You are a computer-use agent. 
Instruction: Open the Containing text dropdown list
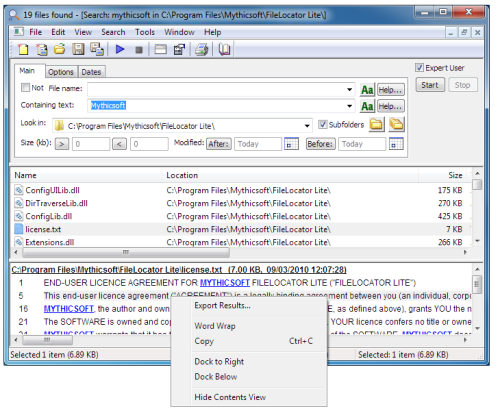(349, 106)
